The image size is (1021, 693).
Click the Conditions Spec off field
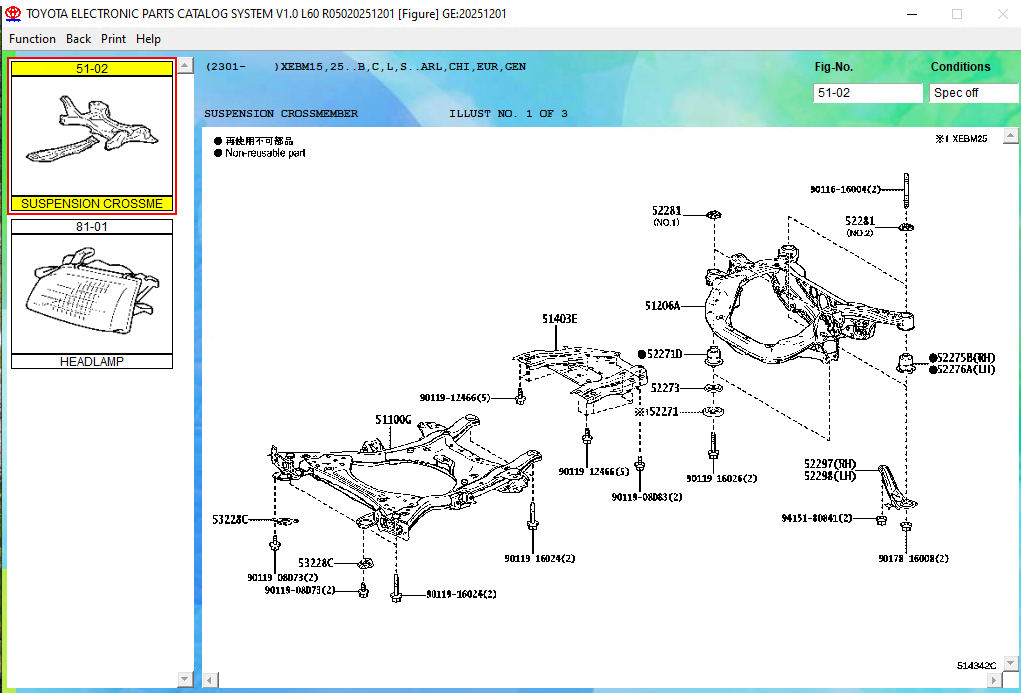pyautogui.click(x=972, y=93)
